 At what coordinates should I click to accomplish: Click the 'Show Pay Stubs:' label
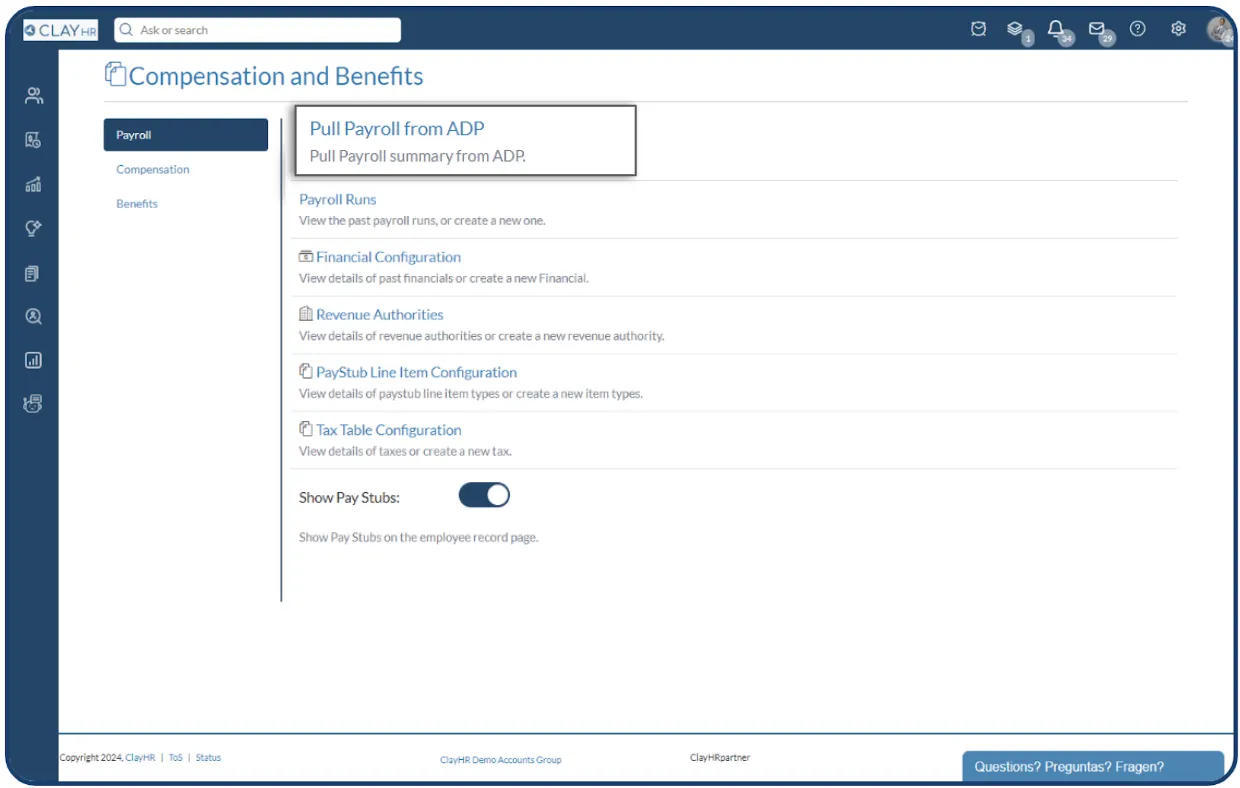[349, 497]
